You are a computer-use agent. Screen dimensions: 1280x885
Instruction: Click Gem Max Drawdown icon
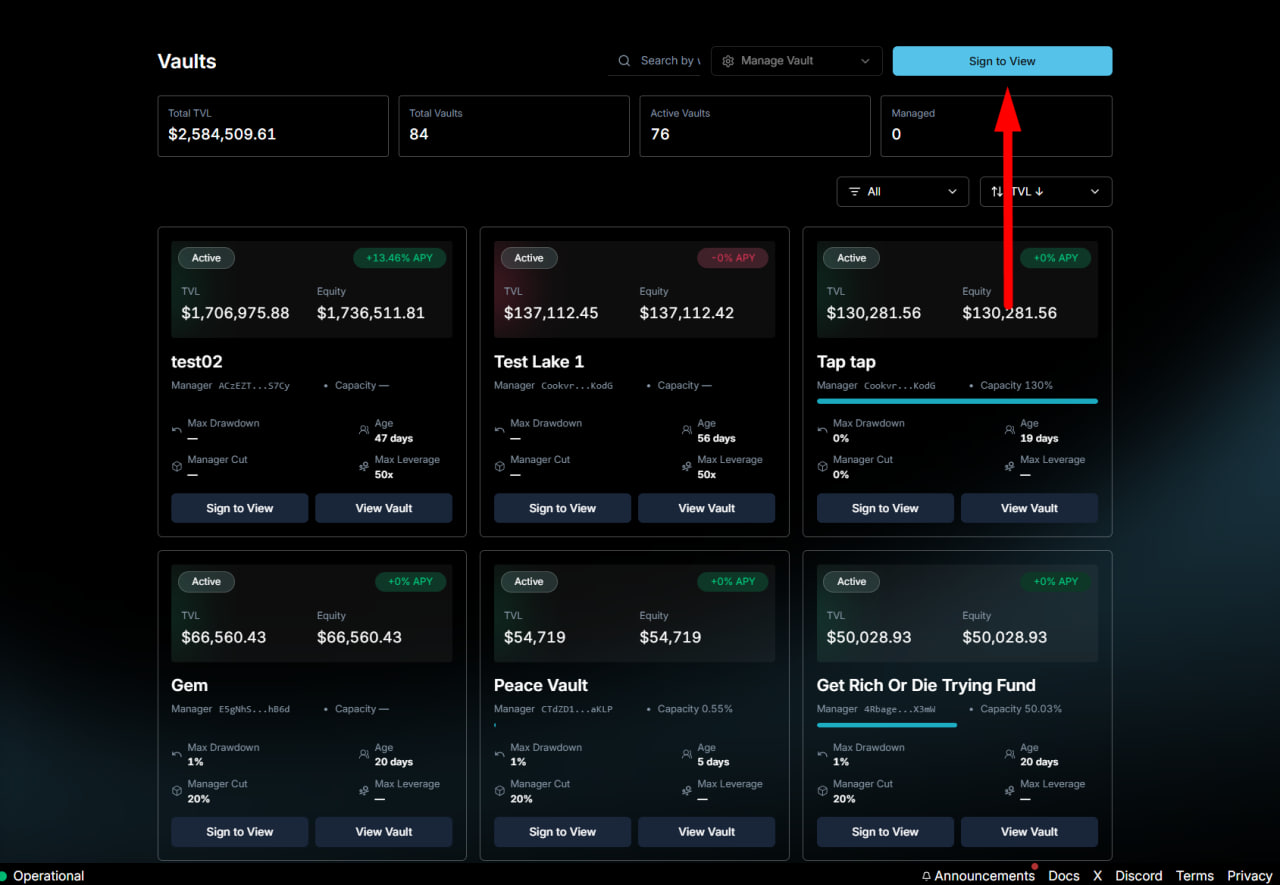click(x=177, y=754)
